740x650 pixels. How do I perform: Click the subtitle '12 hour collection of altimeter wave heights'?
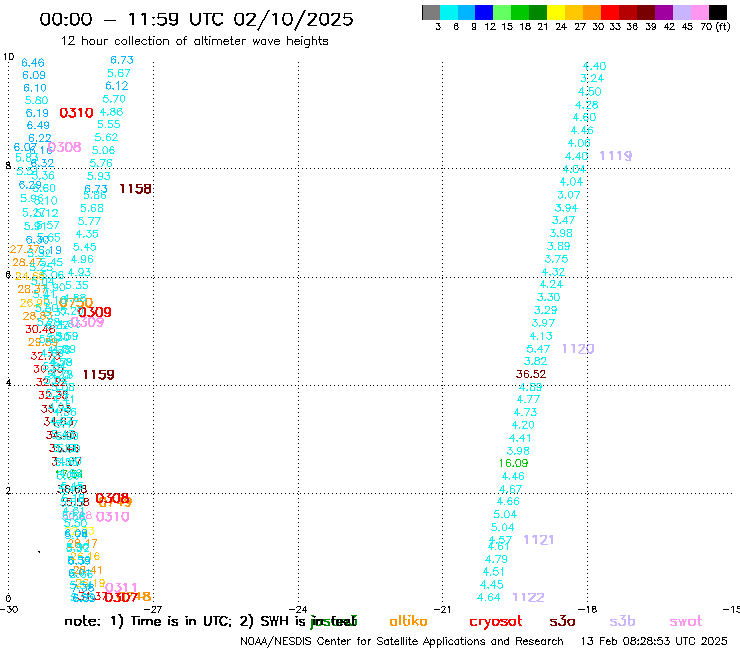pyautogui.click(x=194, y=41)
